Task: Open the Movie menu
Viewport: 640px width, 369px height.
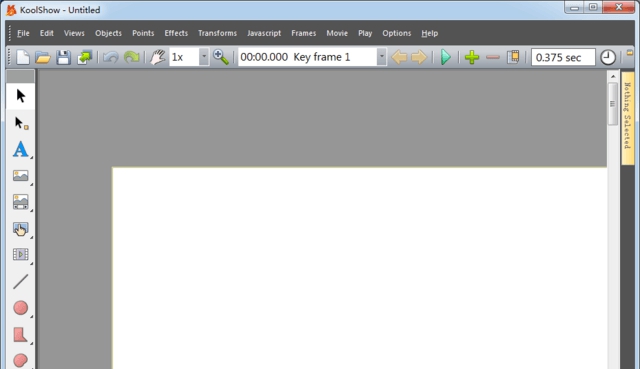Action: [337, 33]
